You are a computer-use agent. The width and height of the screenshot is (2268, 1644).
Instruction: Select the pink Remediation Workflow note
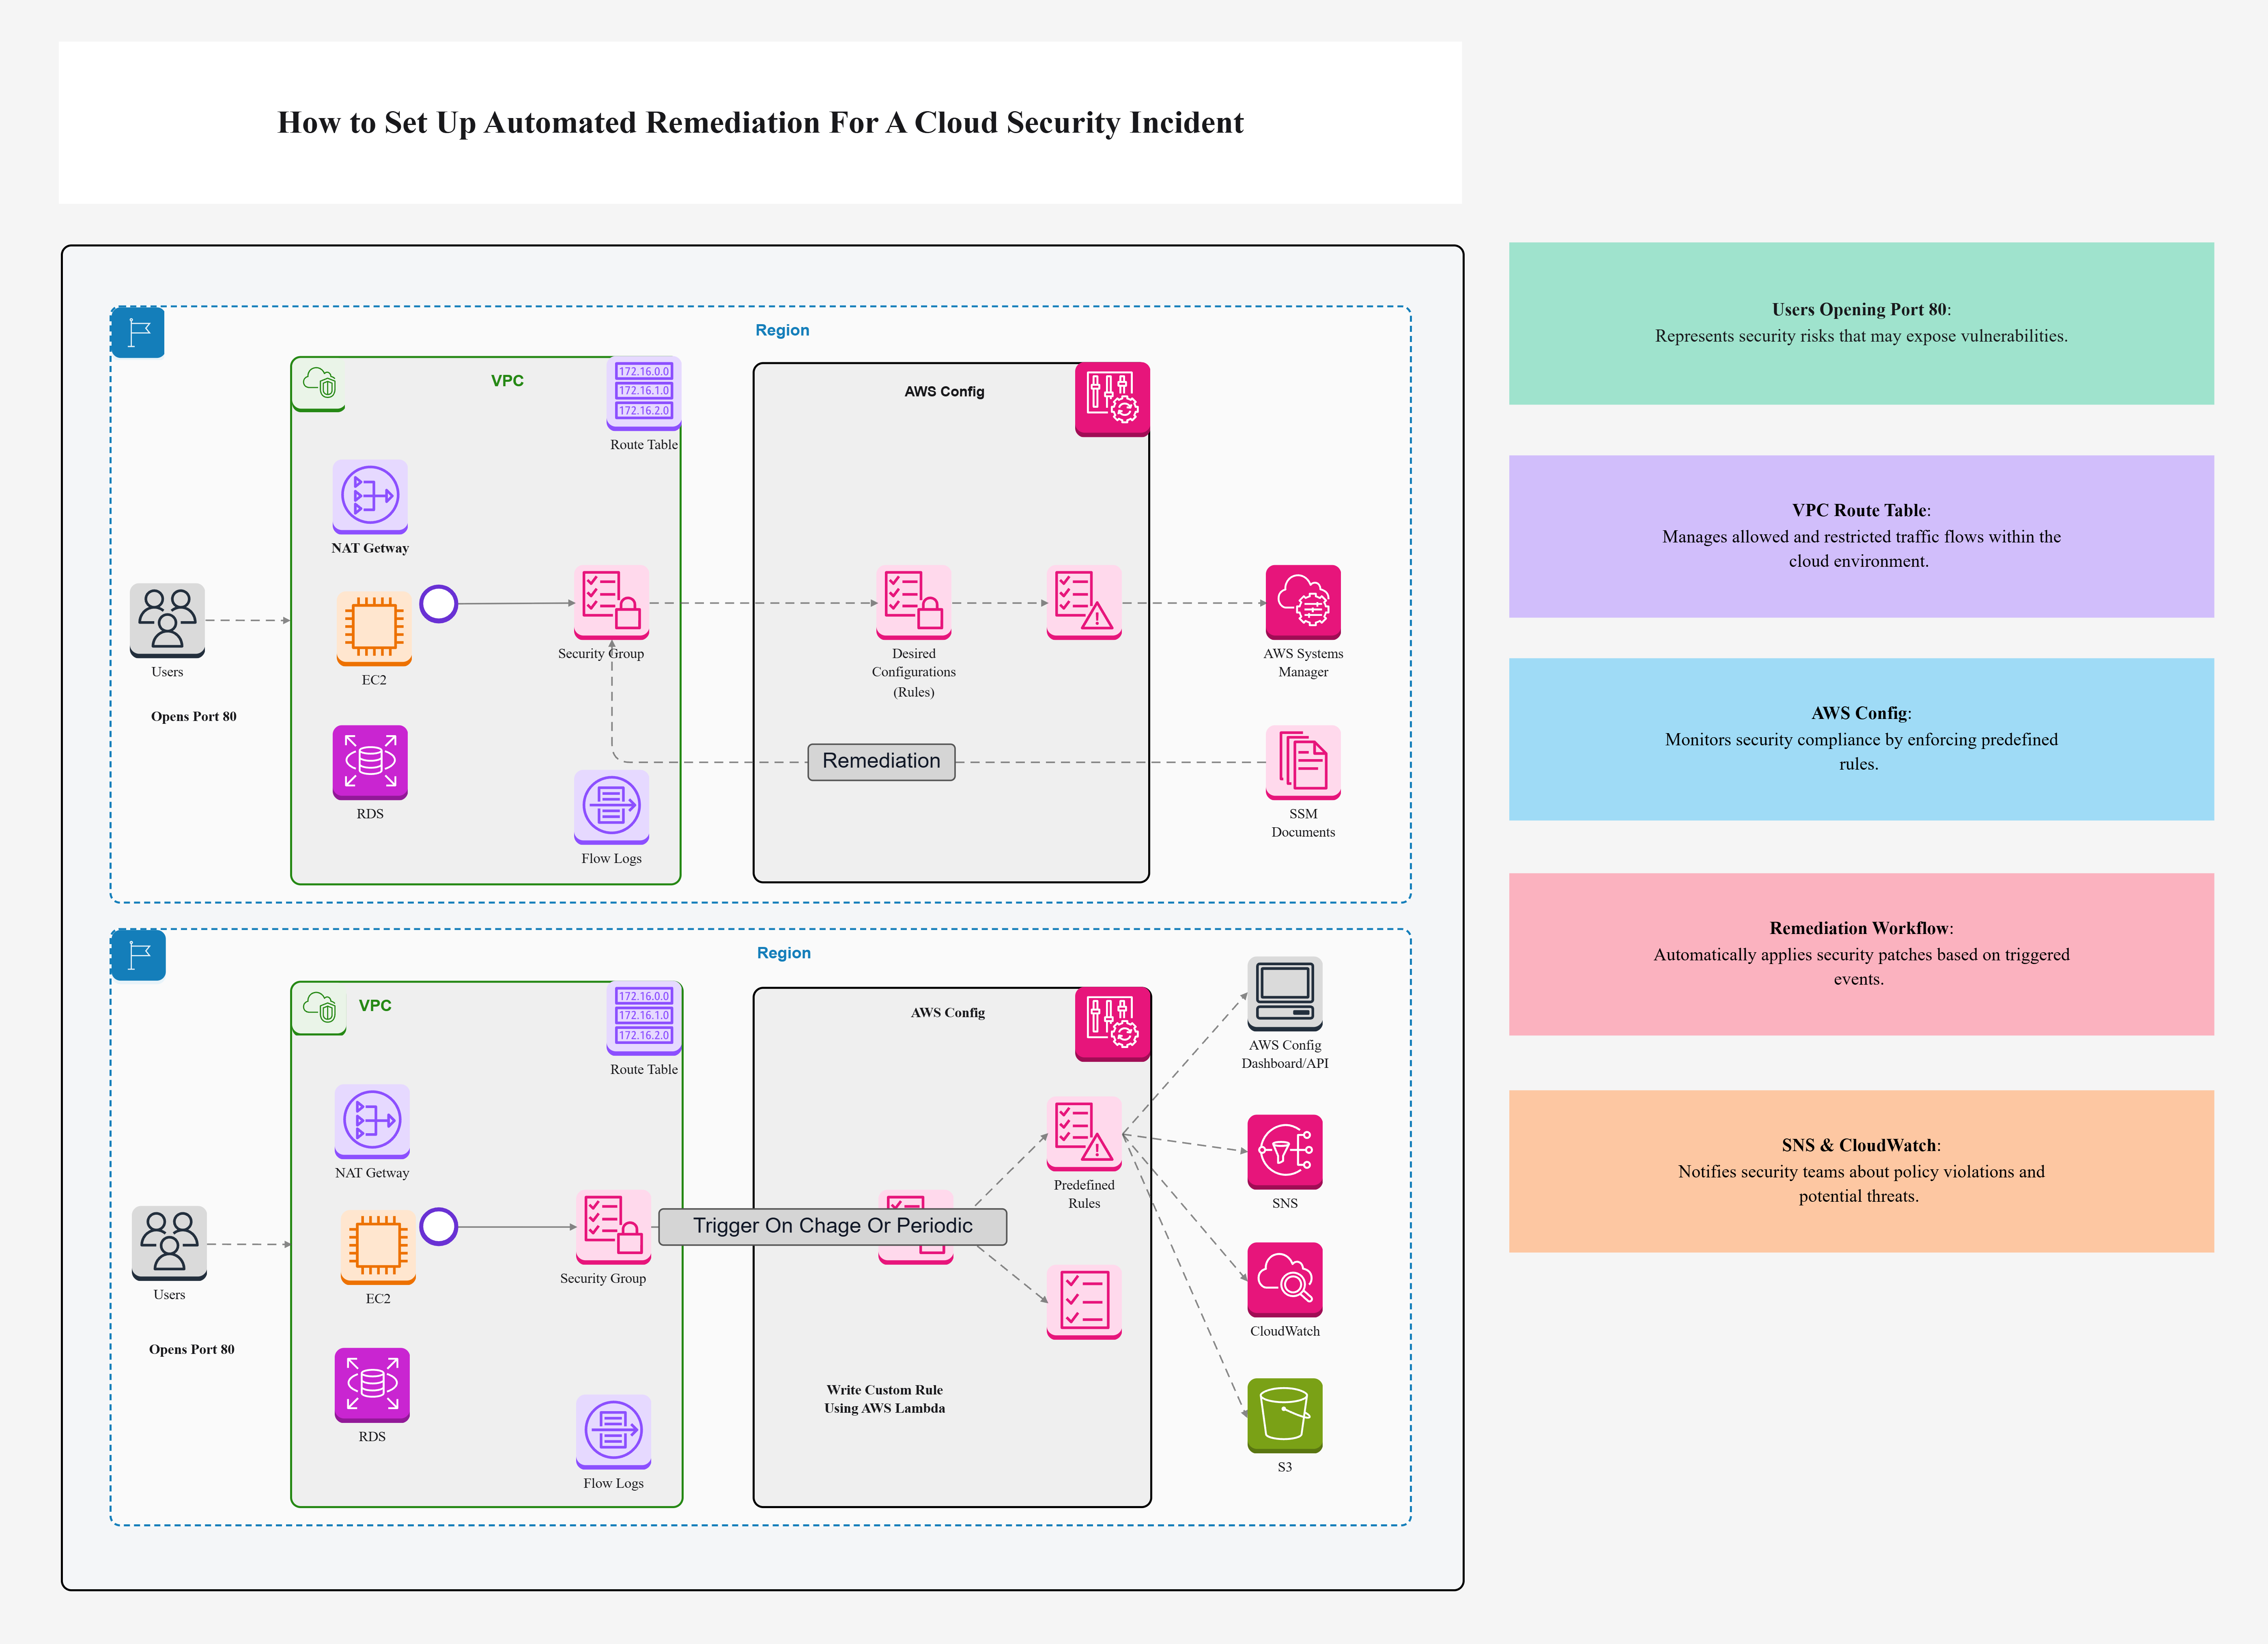tap(1861, 954)
